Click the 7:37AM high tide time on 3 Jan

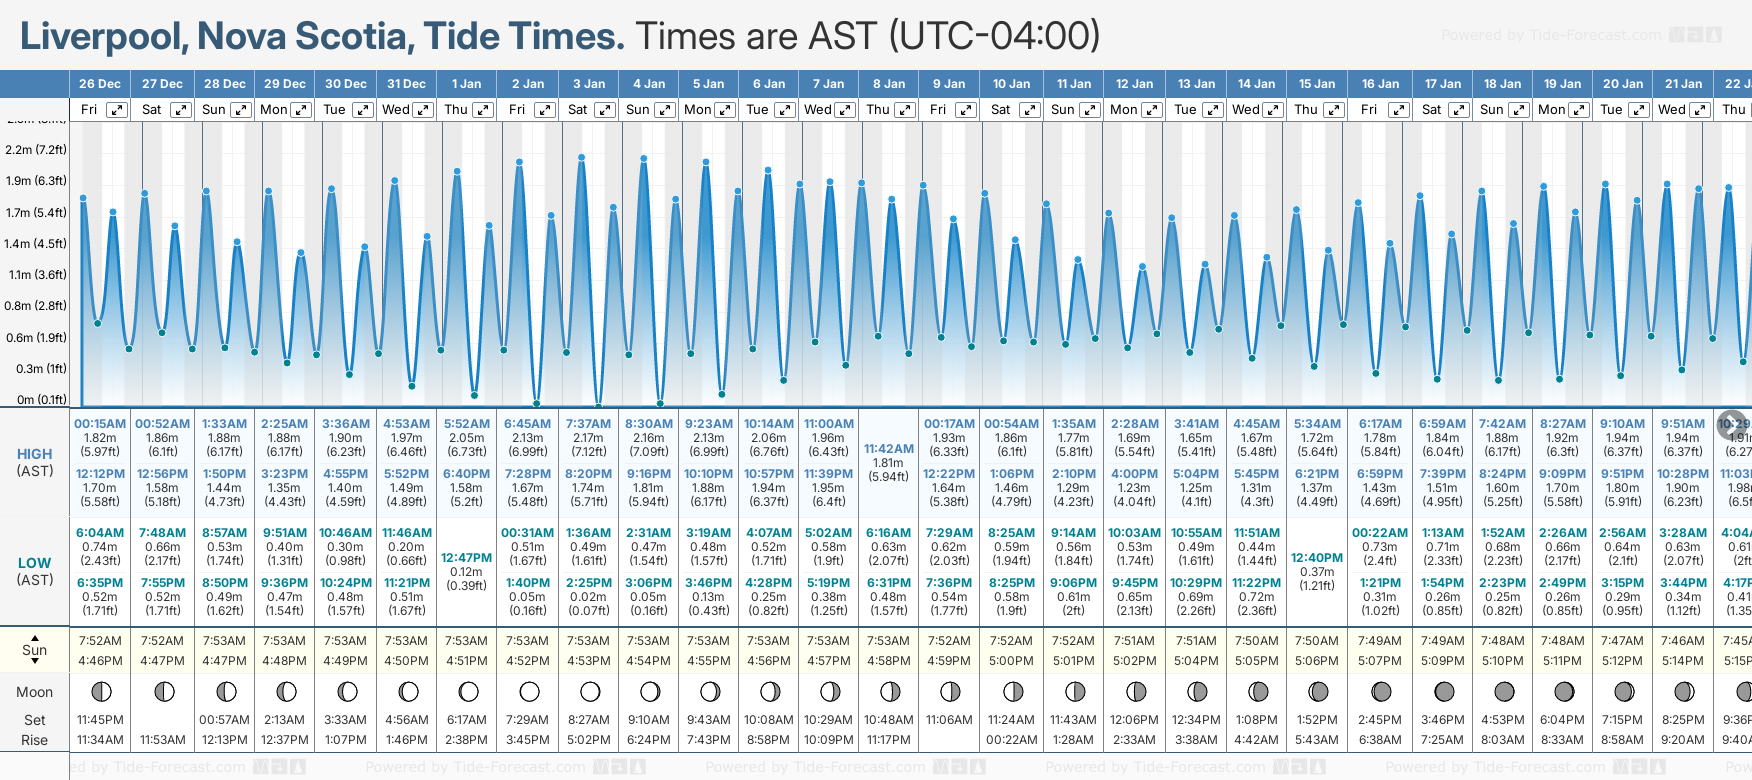click(x=588, y=424)
